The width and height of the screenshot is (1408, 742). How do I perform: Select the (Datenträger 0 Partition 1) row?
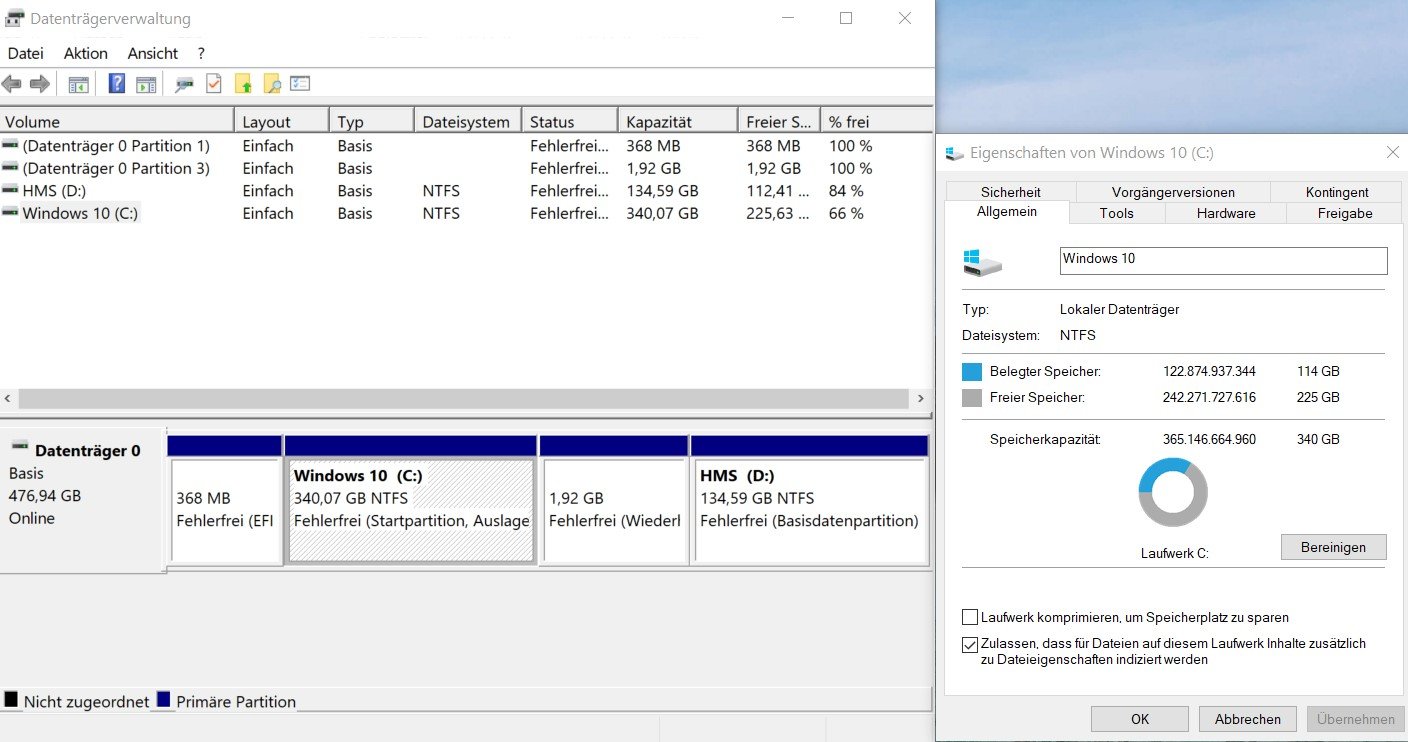click(466, 146)
